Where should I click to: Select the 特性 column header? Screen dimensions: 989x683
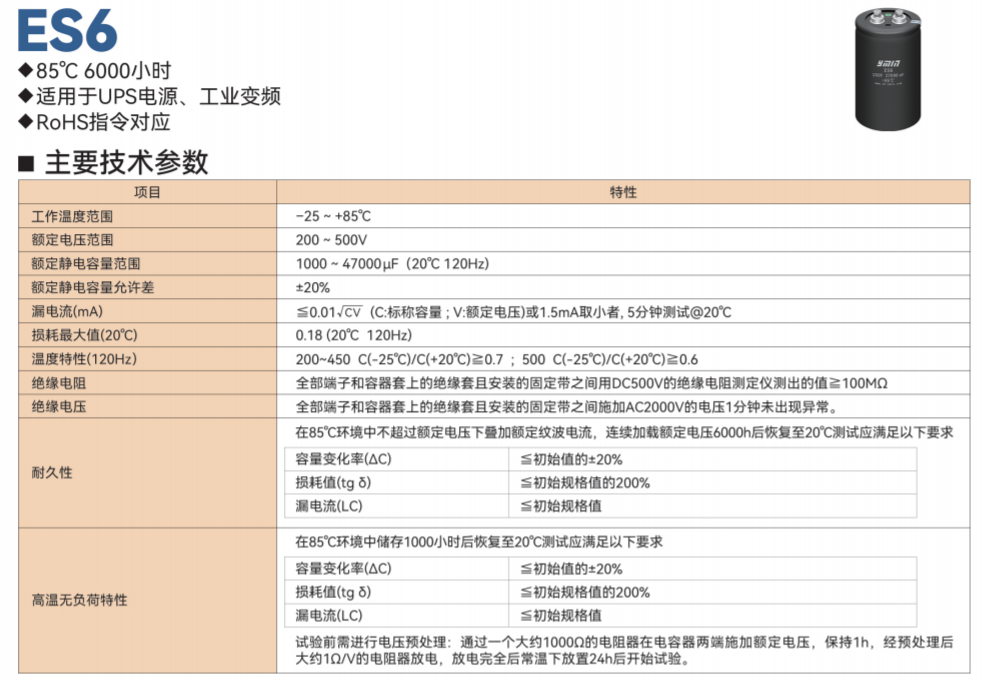pyautogui.click(x=623, y=192)
